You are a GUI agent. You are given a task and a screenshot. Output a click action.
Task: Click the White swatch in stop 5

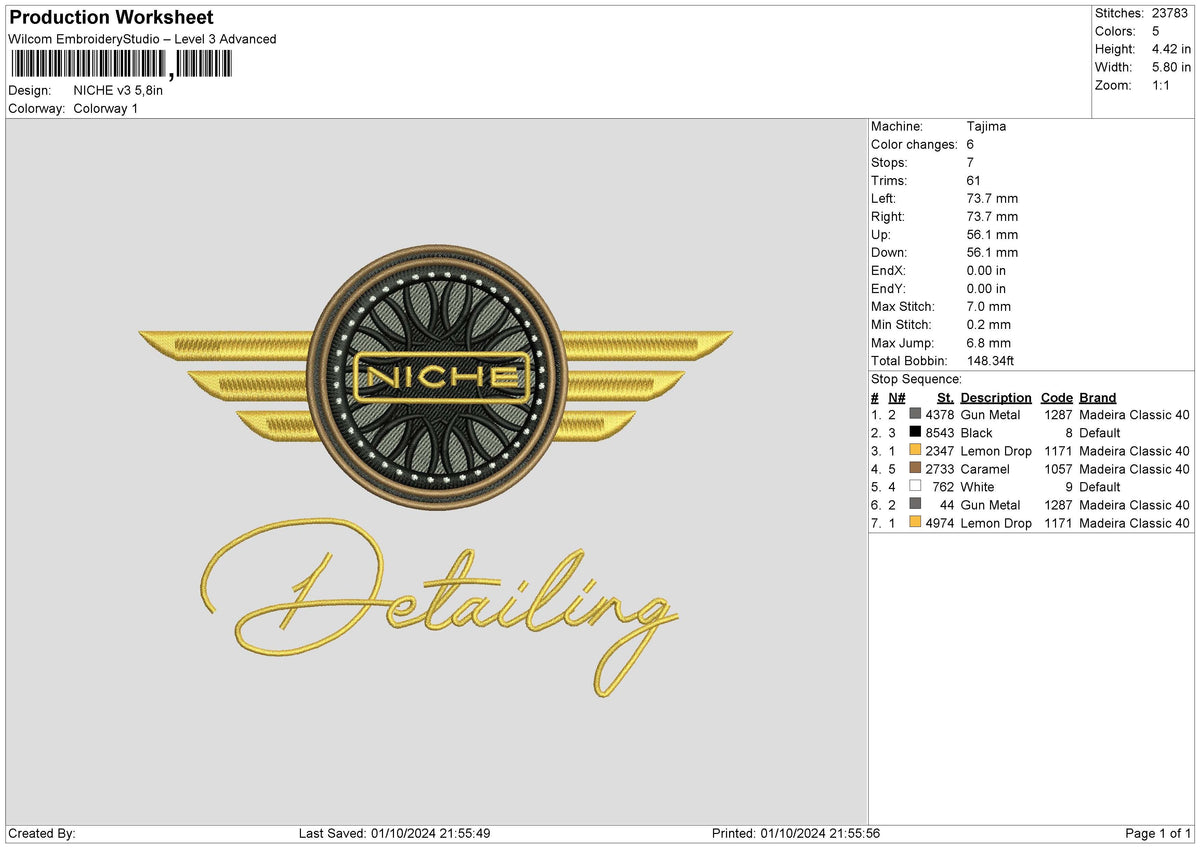pos(915,486)
